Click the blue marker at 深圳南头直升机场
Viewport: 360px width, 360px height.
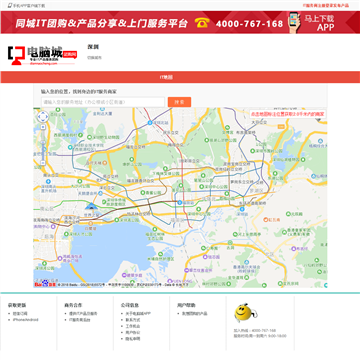(48, 182)
